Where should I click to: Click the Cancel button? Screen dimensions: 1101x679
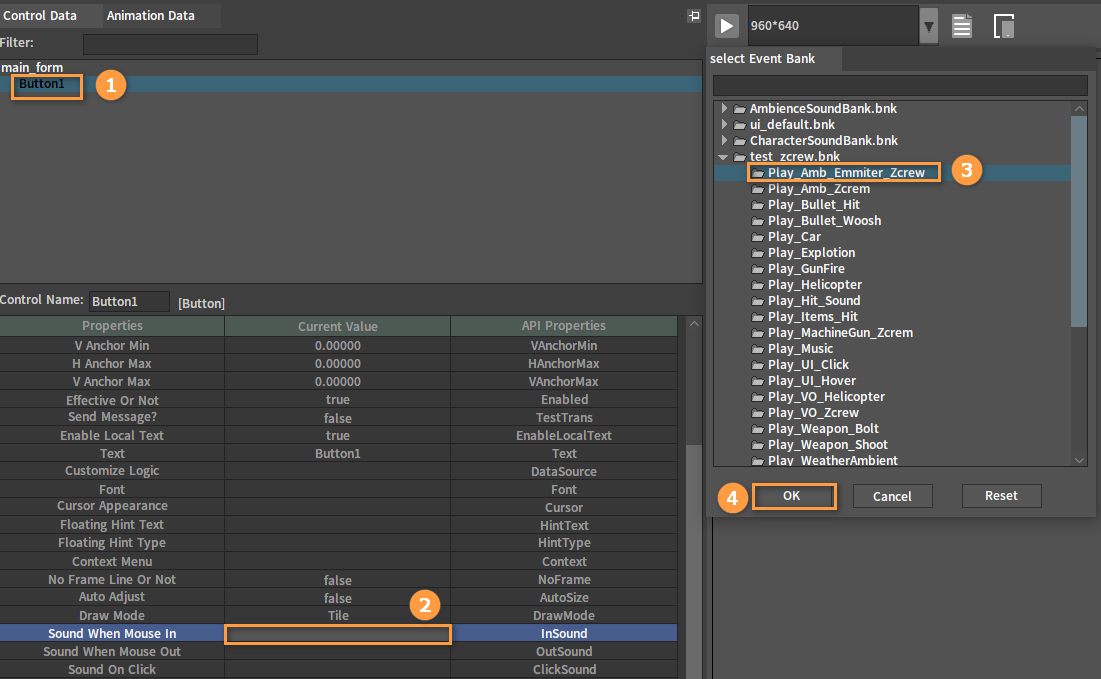(x=892, y=496)
